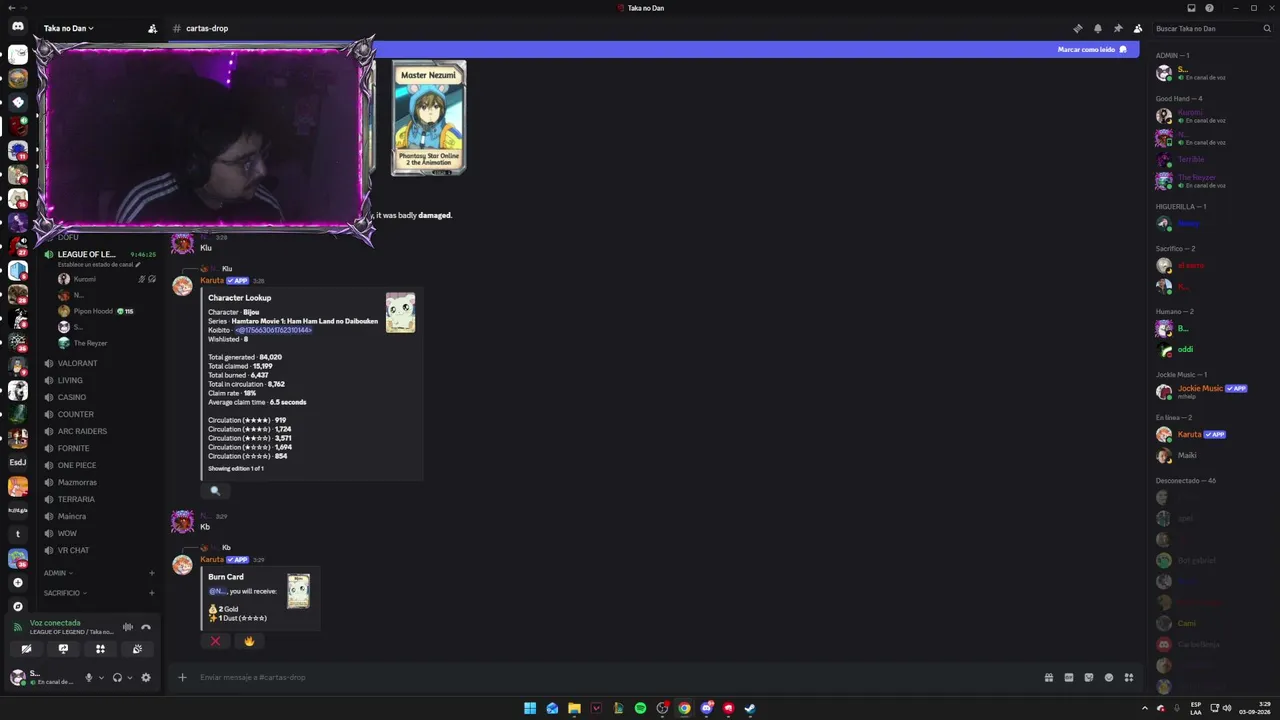This screenshot has width=1280, height=720.
Task: Attach a file with the plus button
Action: (x=182, y=677)
